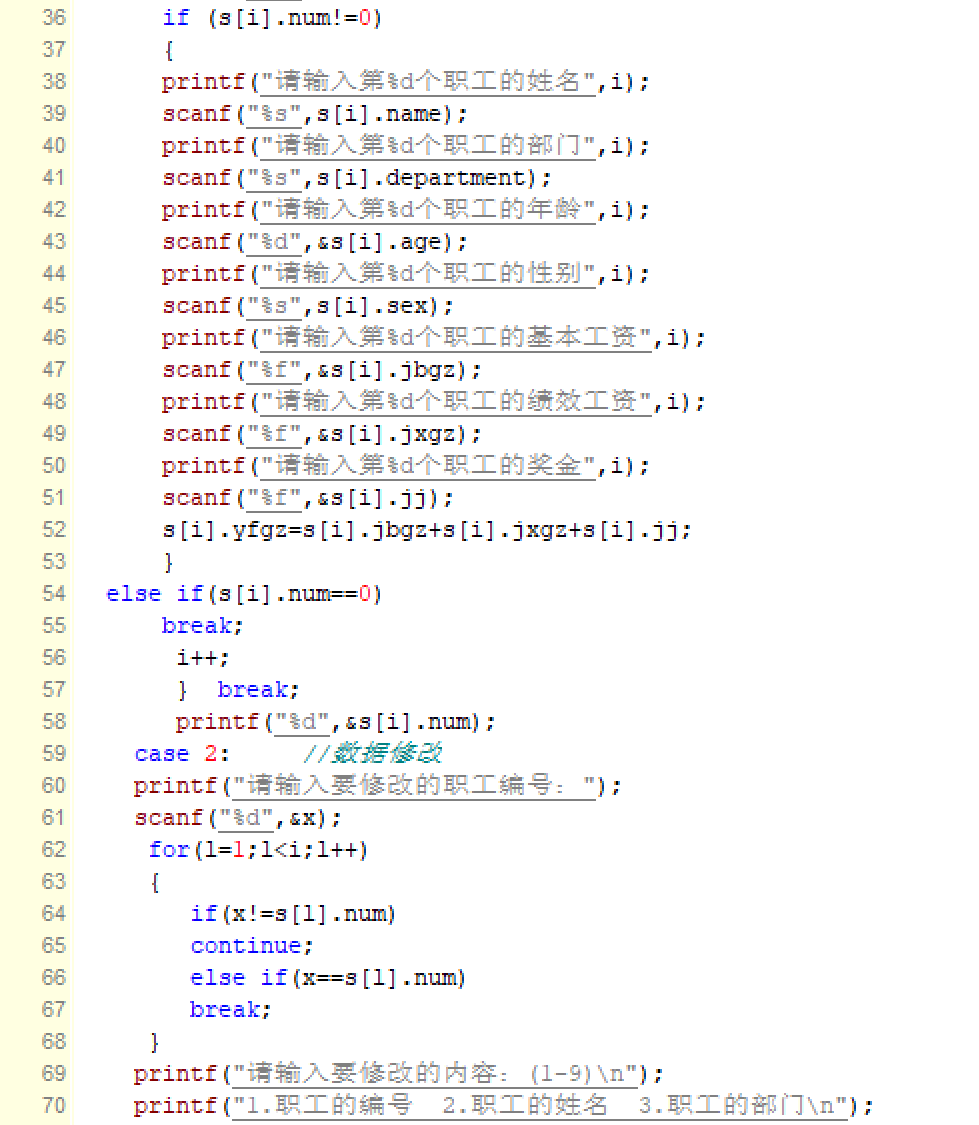This screenshot has height=1125, width=979.
Task: Click line number 70 in the gutter
Action: click(54, 1105)
